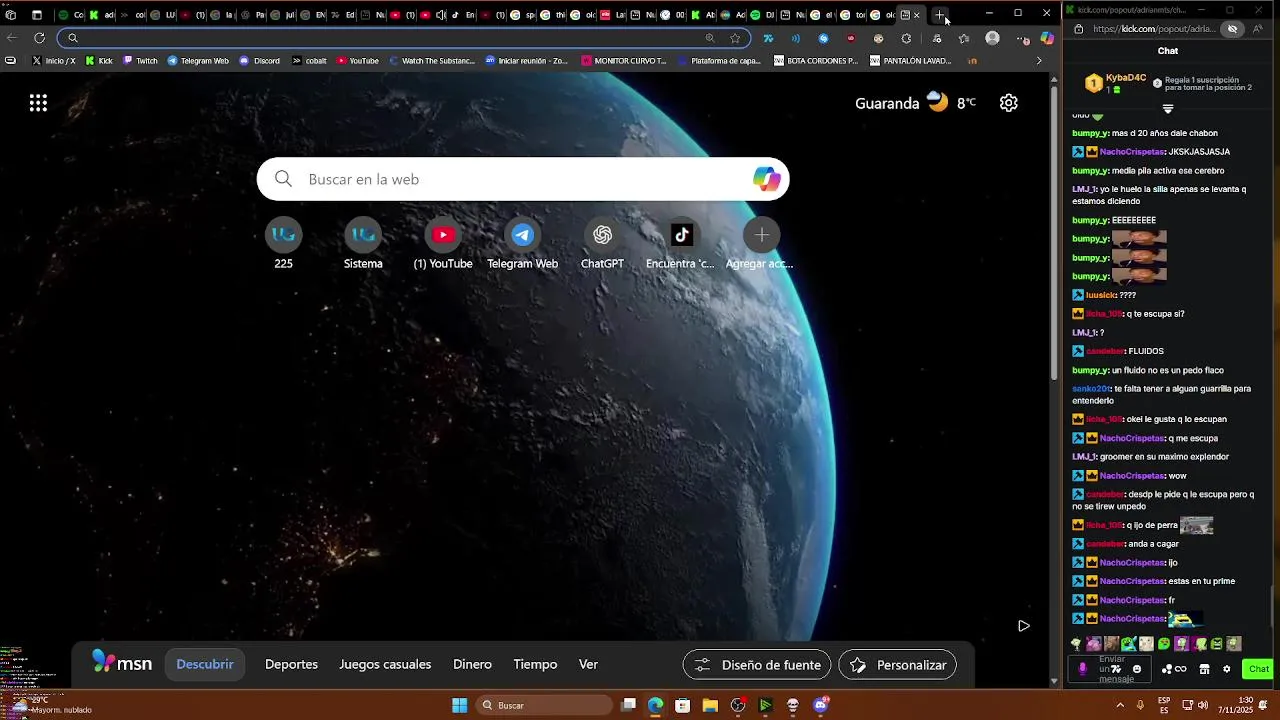Open the Kick shop storefront icon

click(x=1204, y=669)
